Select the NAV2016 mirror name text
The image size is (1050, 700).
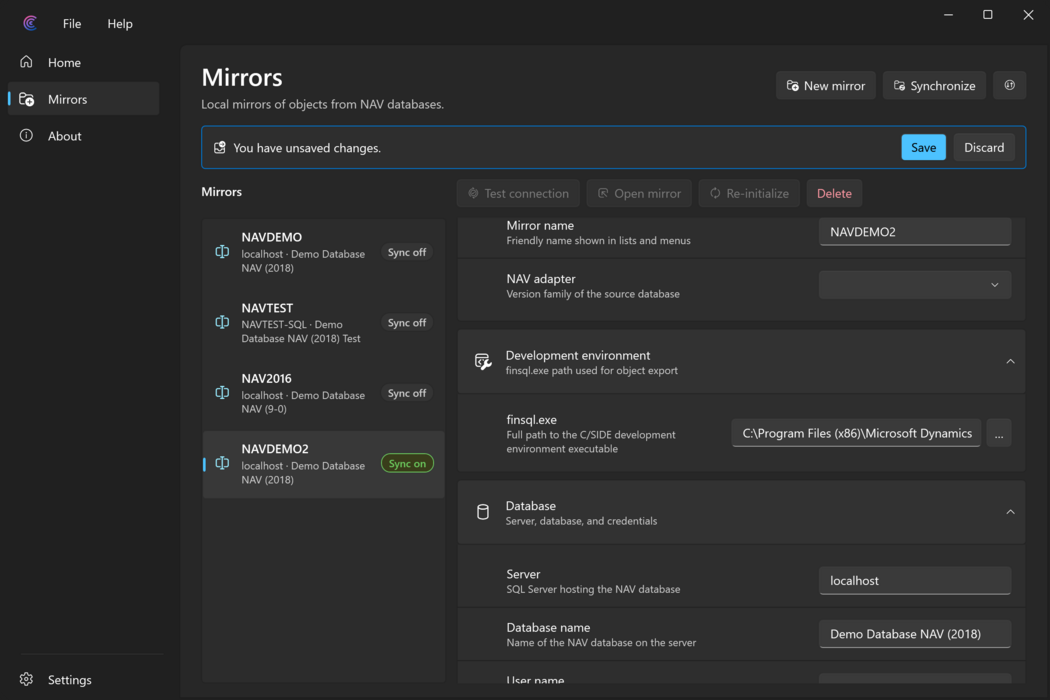(266, 378)
